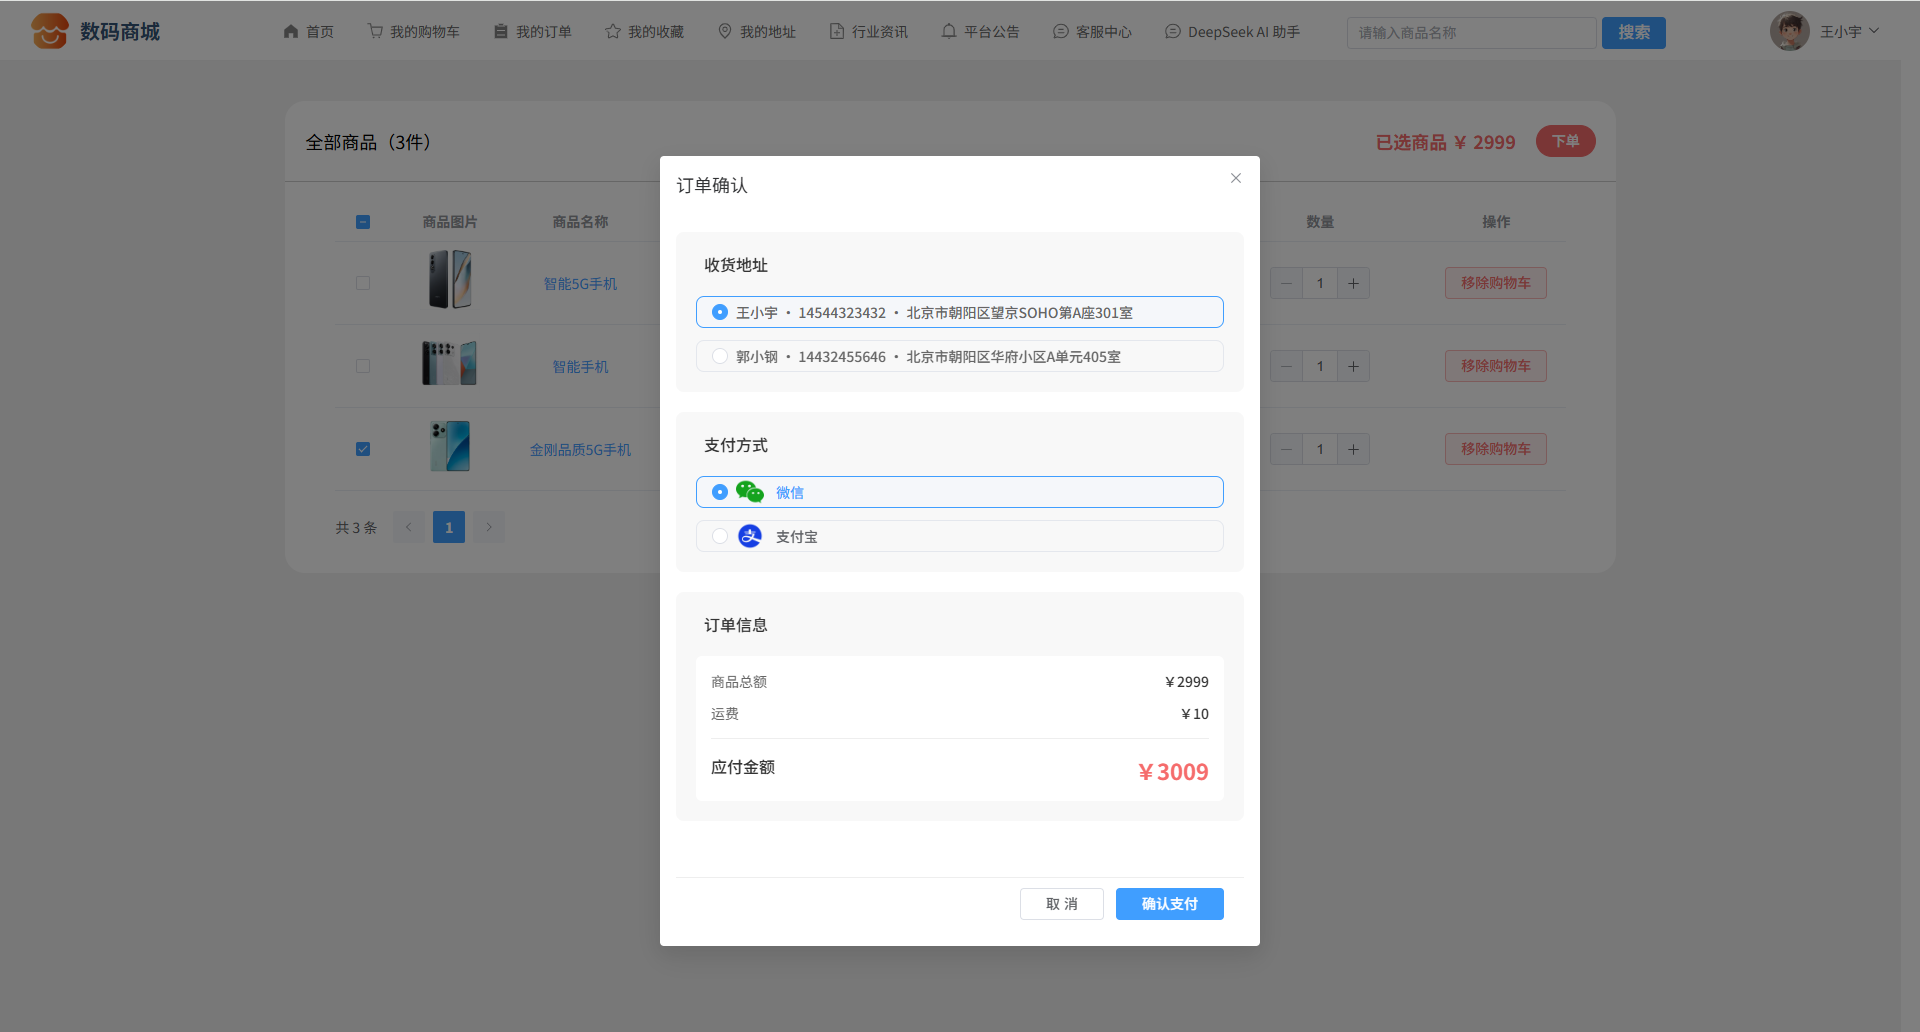Cancel the order with 取消 button
Screen dimensions: 1920x1032
pyautogui.click(x=1061, y=904)
